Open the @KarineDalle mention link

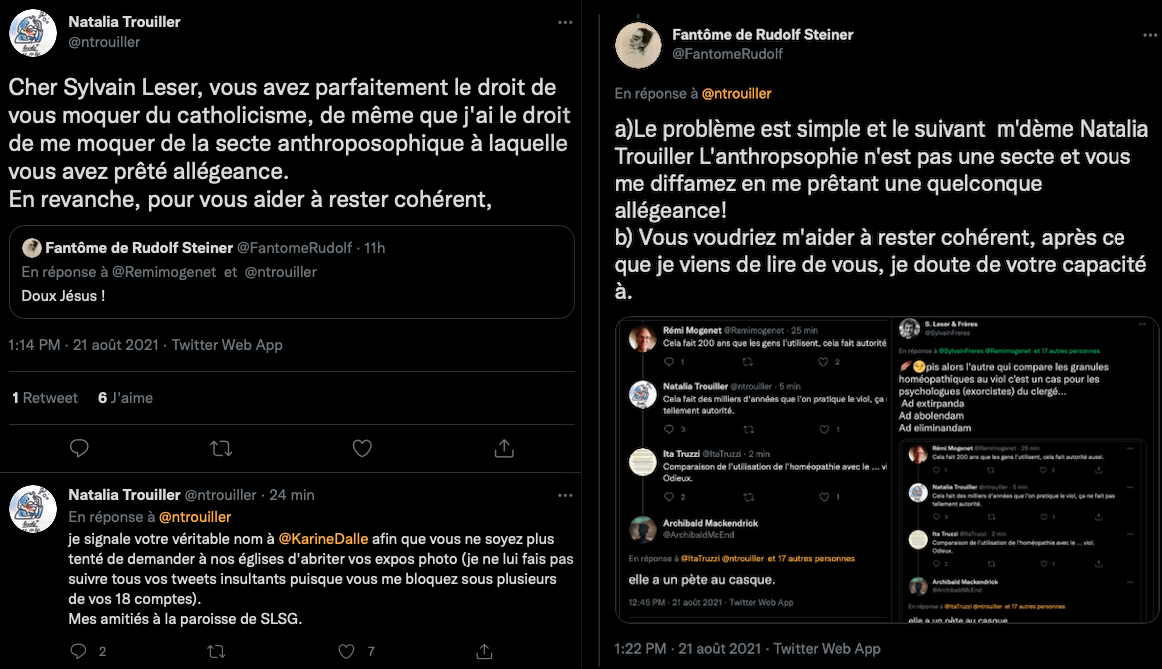[x=323, y=538]
